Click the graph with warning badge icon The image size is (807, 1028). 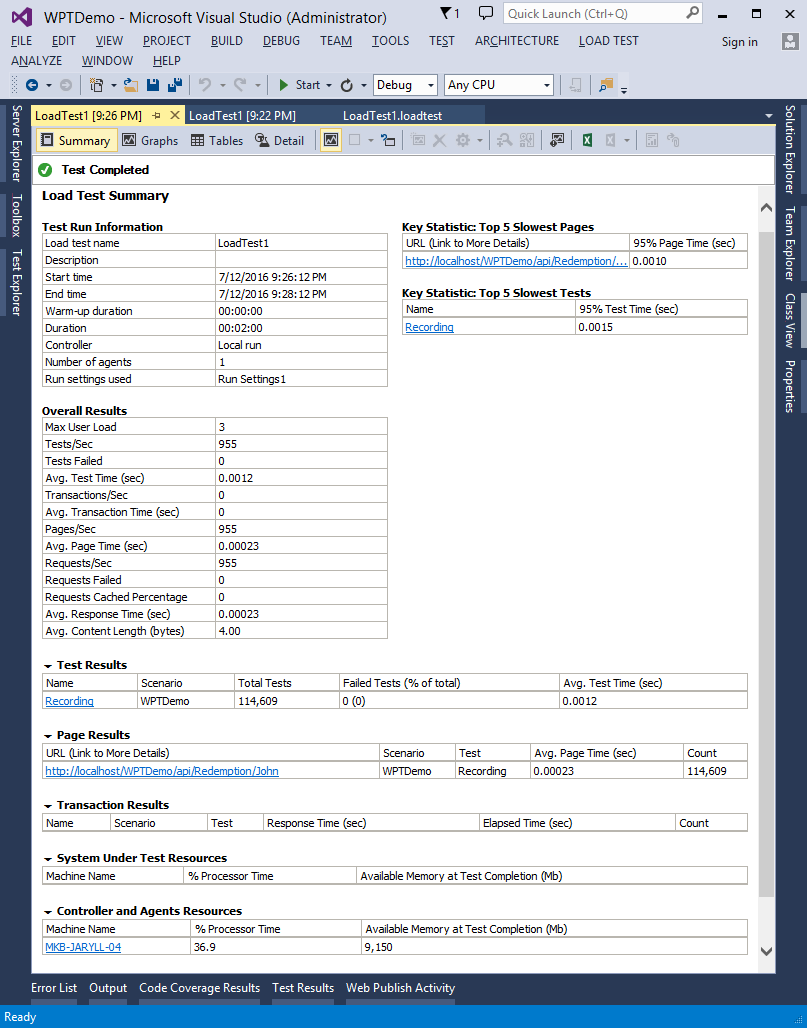(557, 140)
